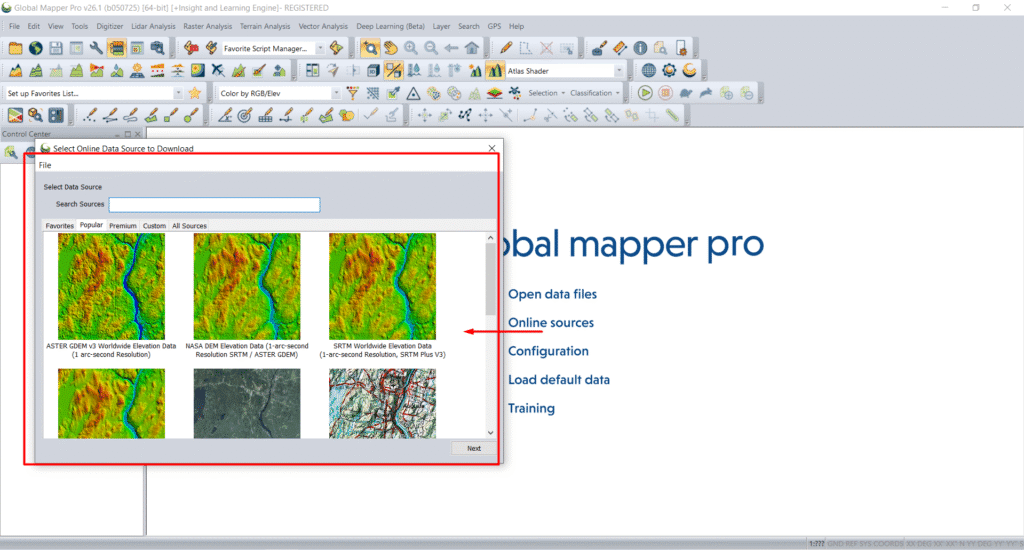Click the Configuration link
The image size is (1024, 550).
(x=548, y=351)
